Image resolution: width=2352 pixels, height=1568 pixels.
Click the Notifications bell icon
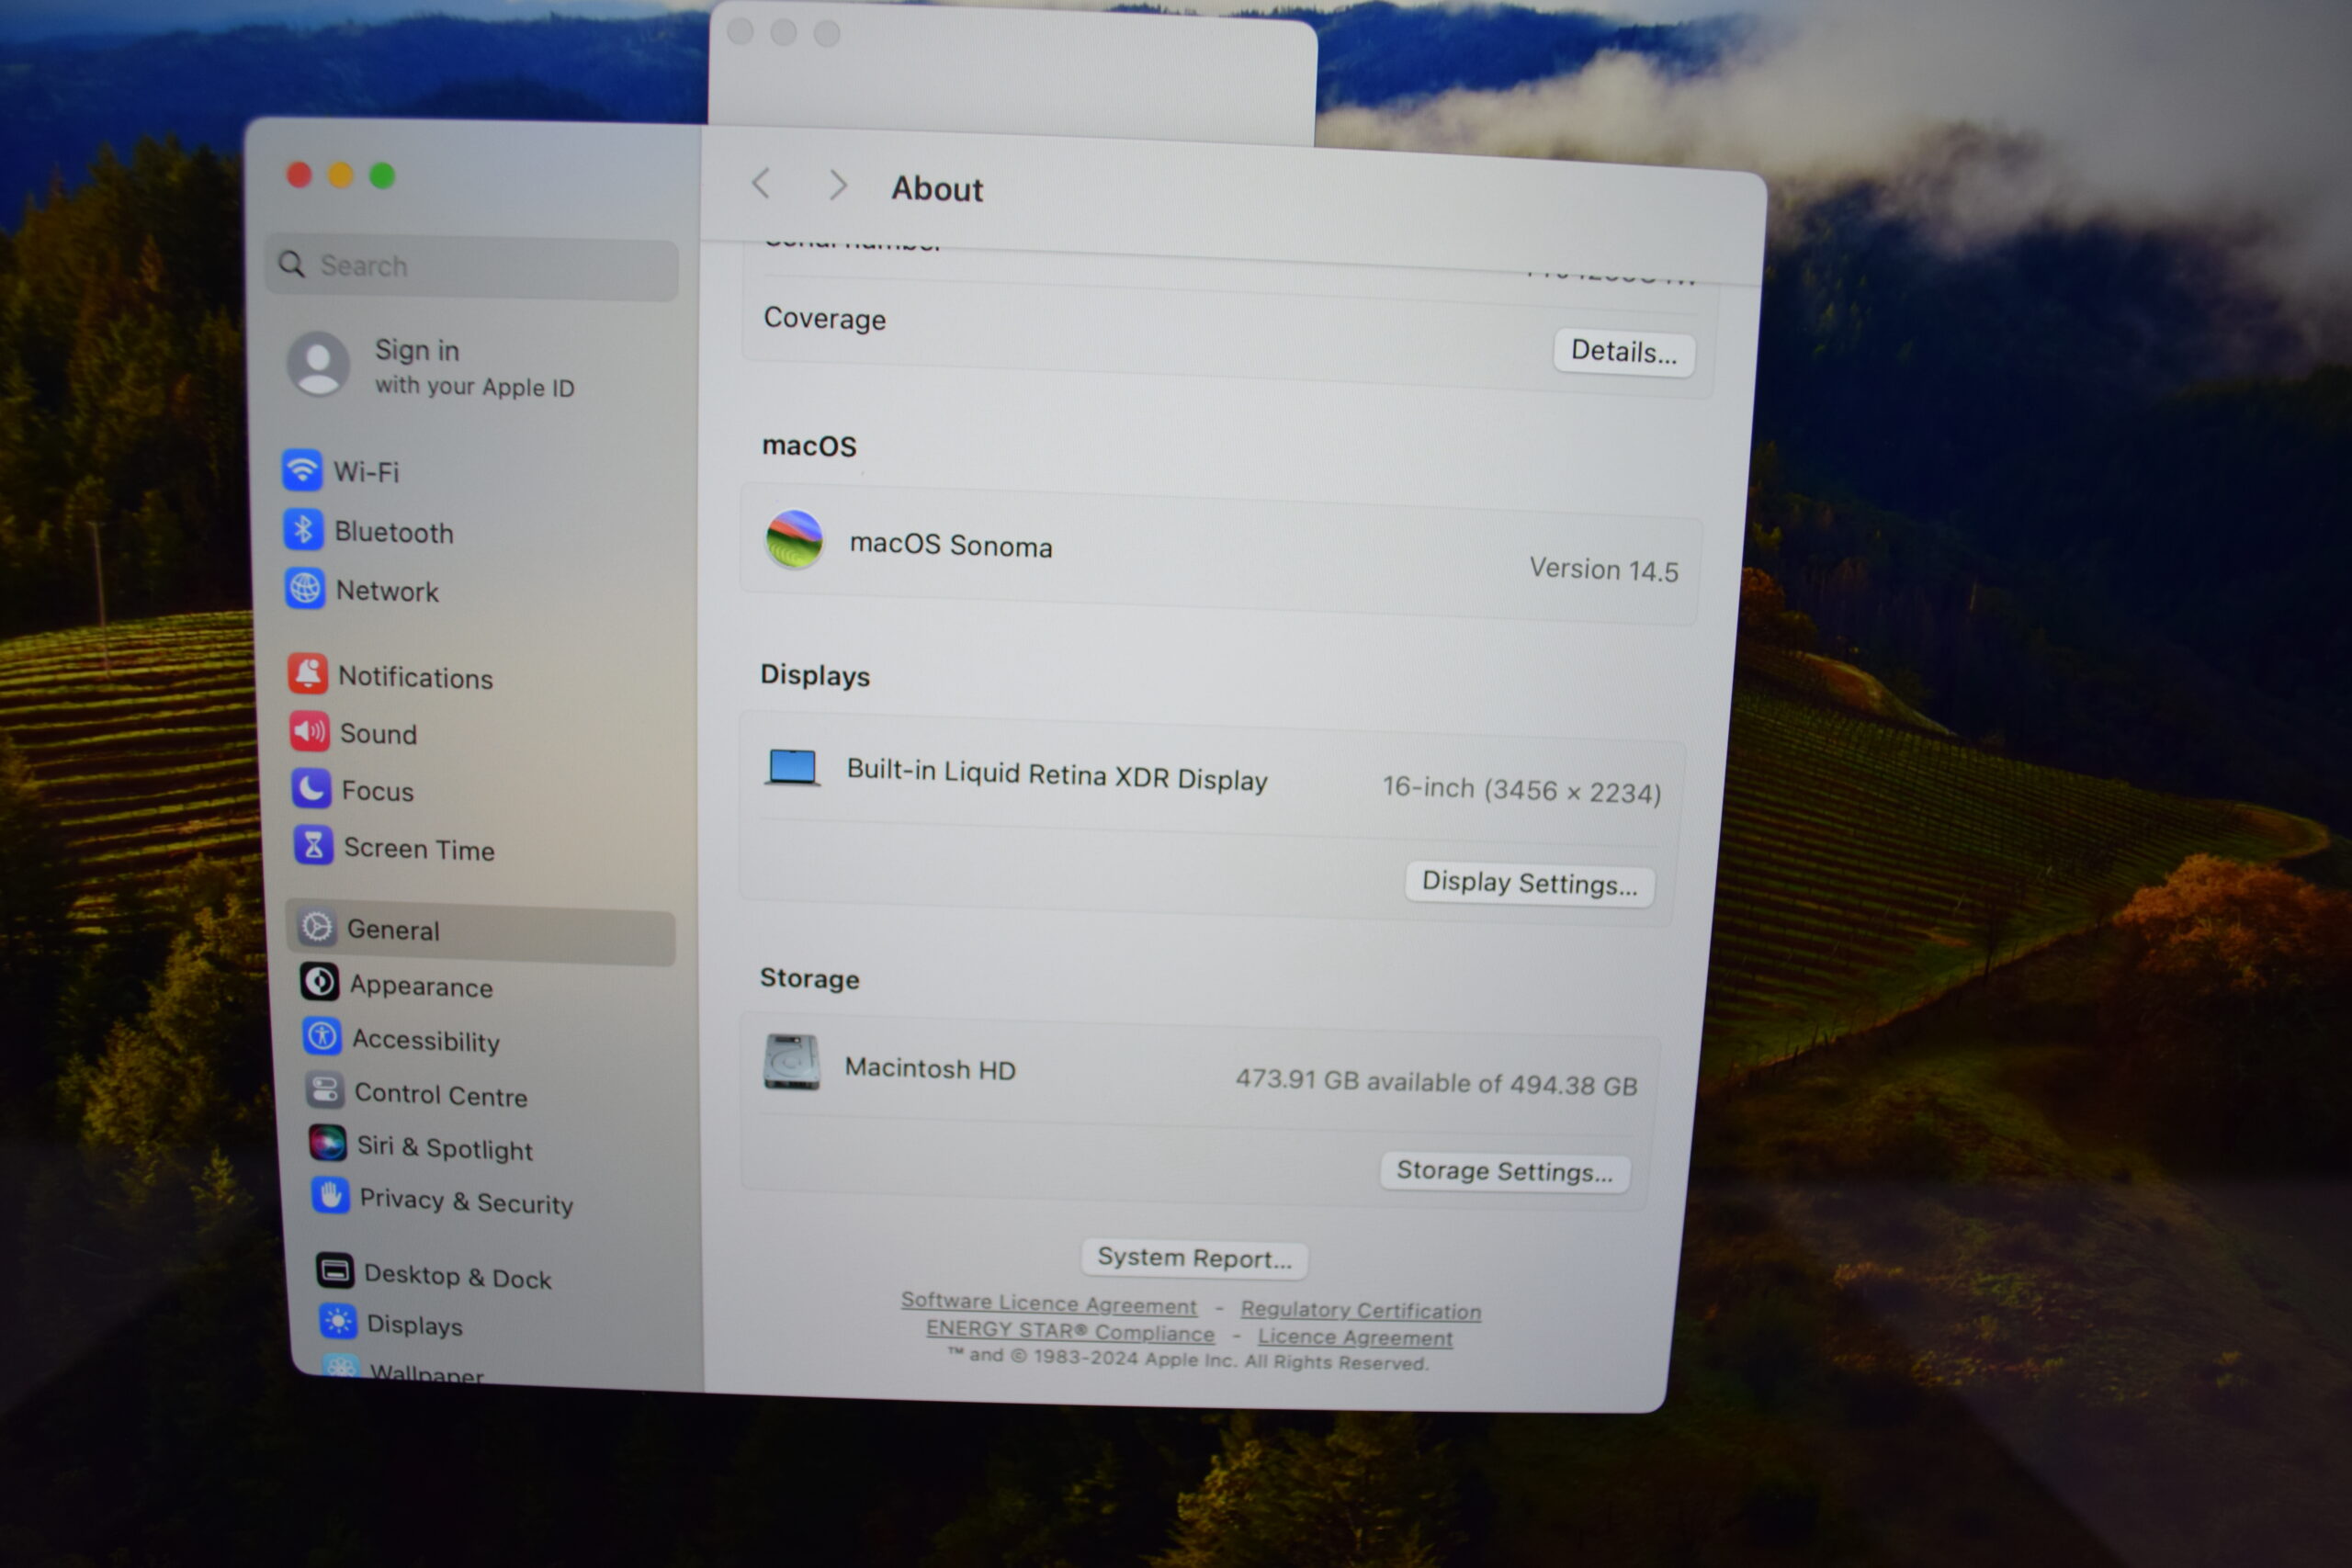point(308,674)
